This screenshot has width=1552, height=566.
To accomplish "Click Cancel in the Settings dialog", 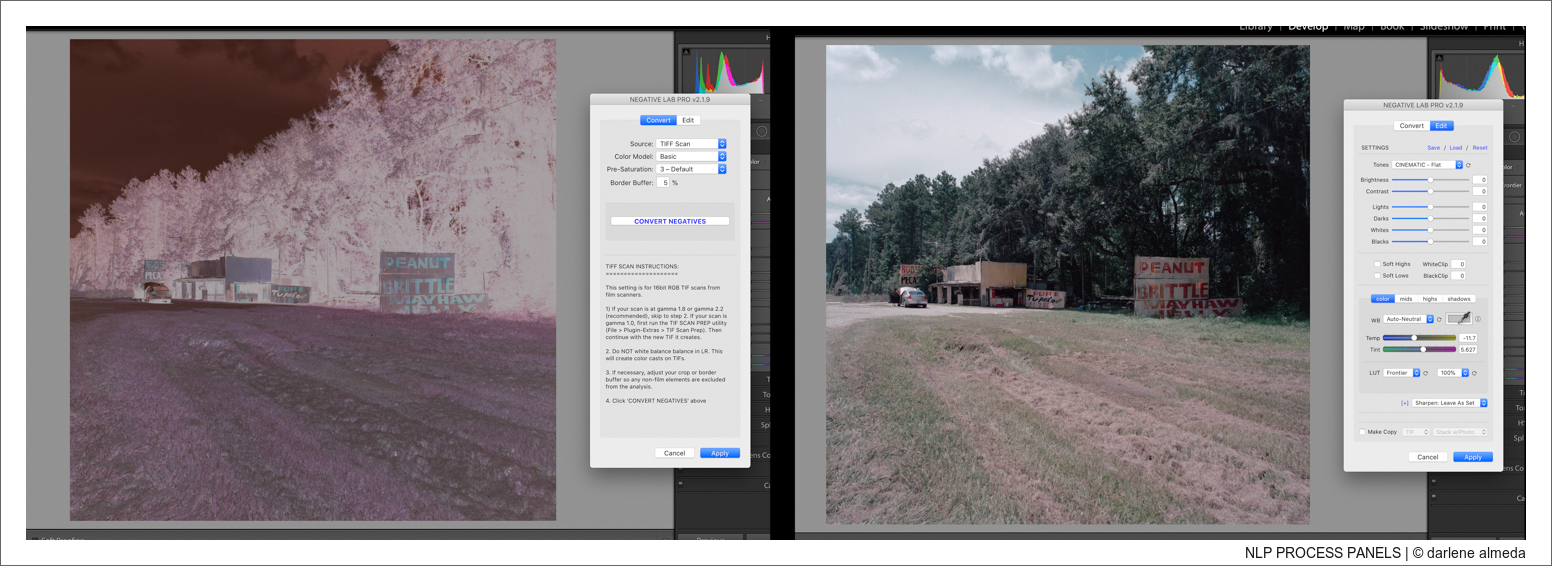I will coord(1428,457).
